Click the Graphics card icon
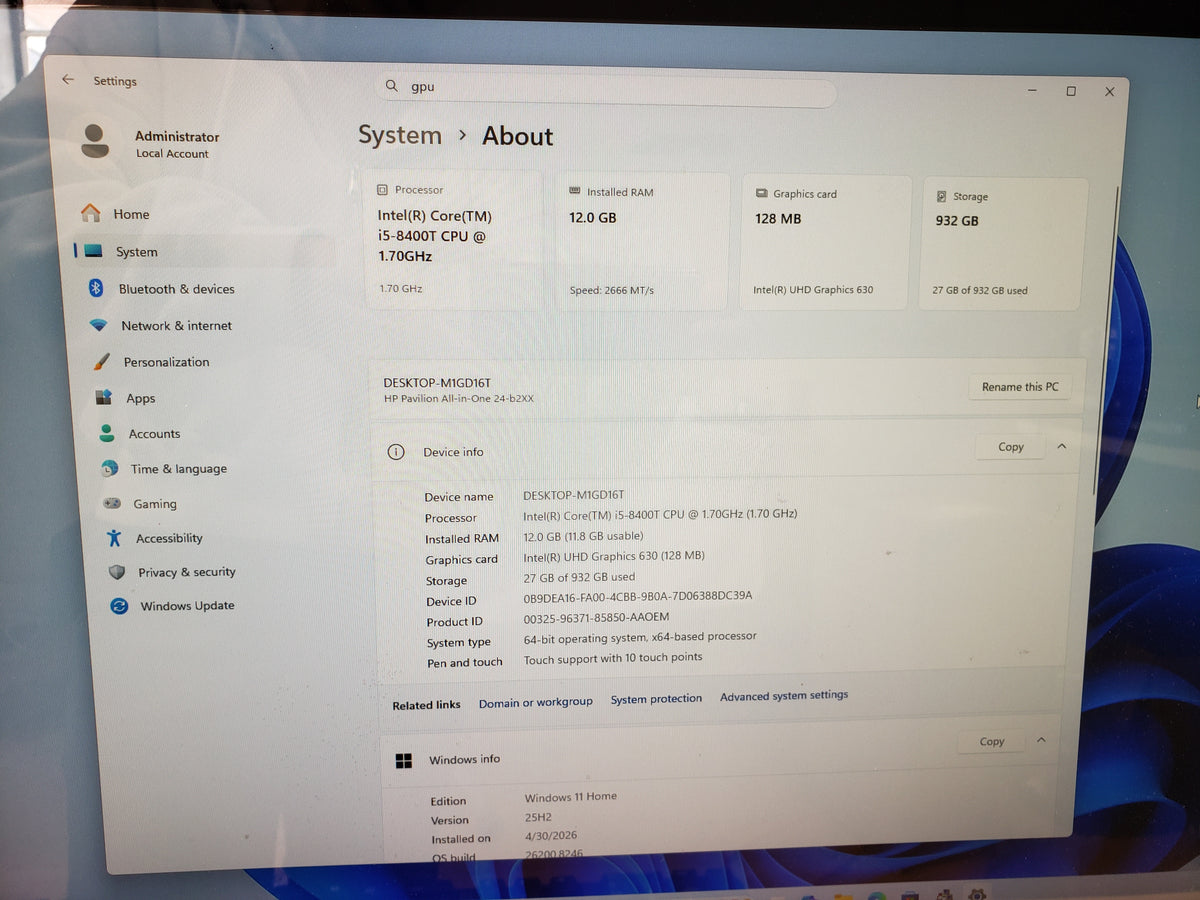 click(762, 194)
